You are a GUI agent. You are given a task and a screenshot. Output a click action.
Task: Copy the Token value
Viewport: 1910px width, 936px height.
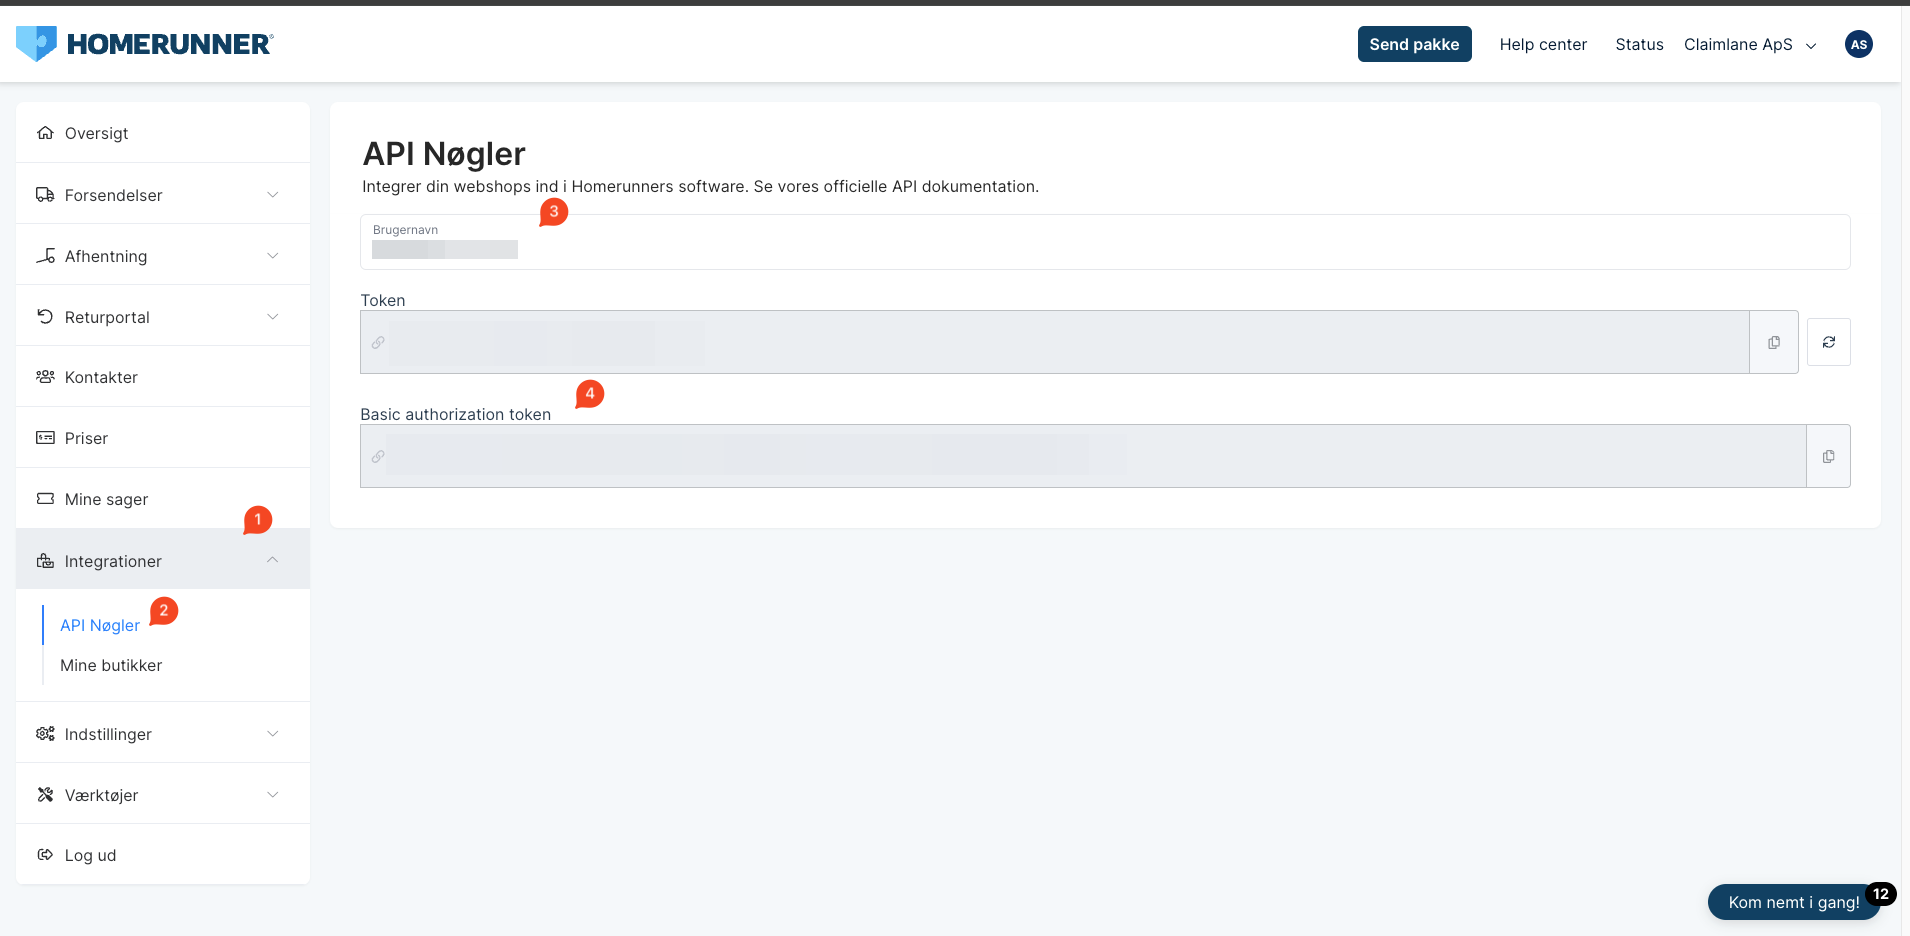pyautogui.click(x=1774, y=342)
